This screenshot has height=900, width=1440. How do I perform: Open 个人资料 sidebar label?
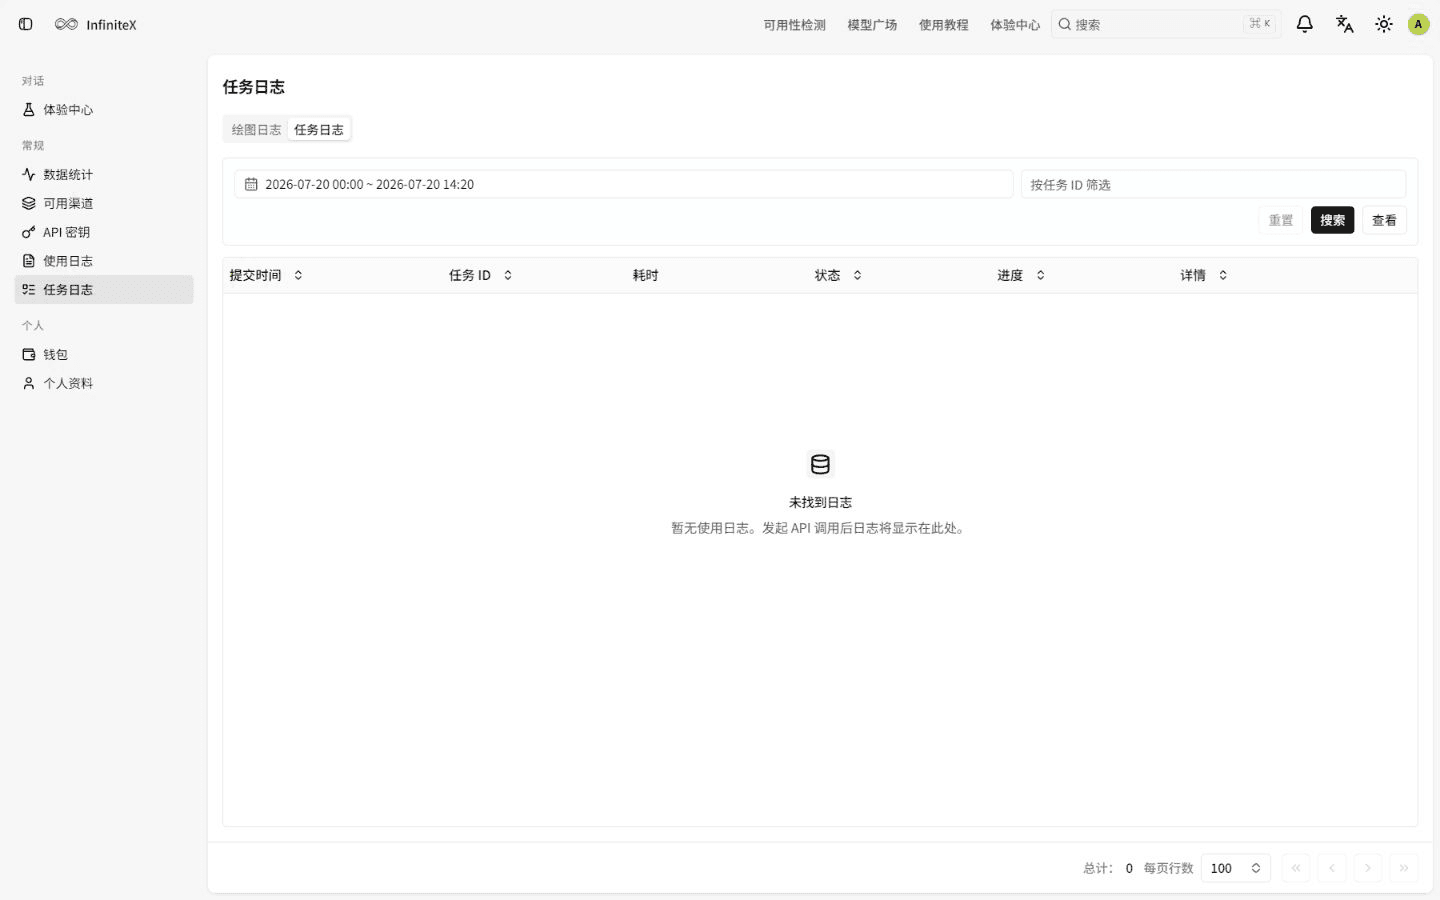68,383
